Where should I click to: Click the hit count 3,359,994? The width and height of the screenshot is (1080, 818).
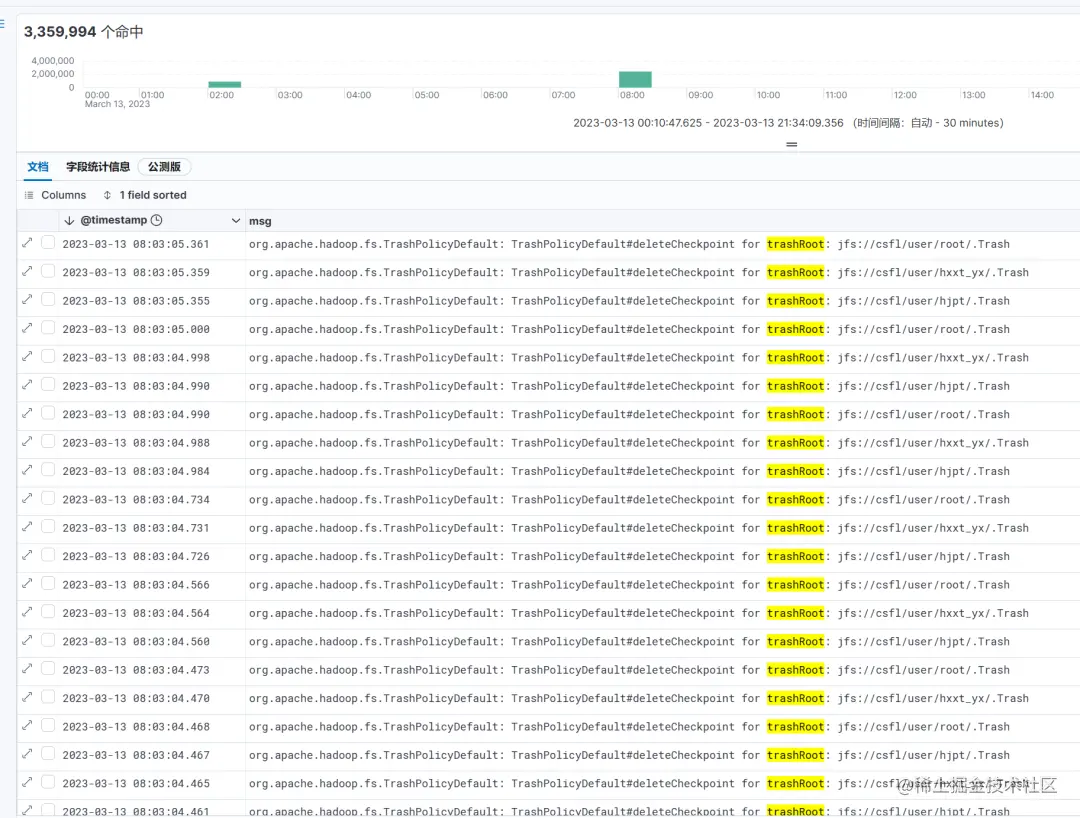pyautogui.click(x=60, y=32)
